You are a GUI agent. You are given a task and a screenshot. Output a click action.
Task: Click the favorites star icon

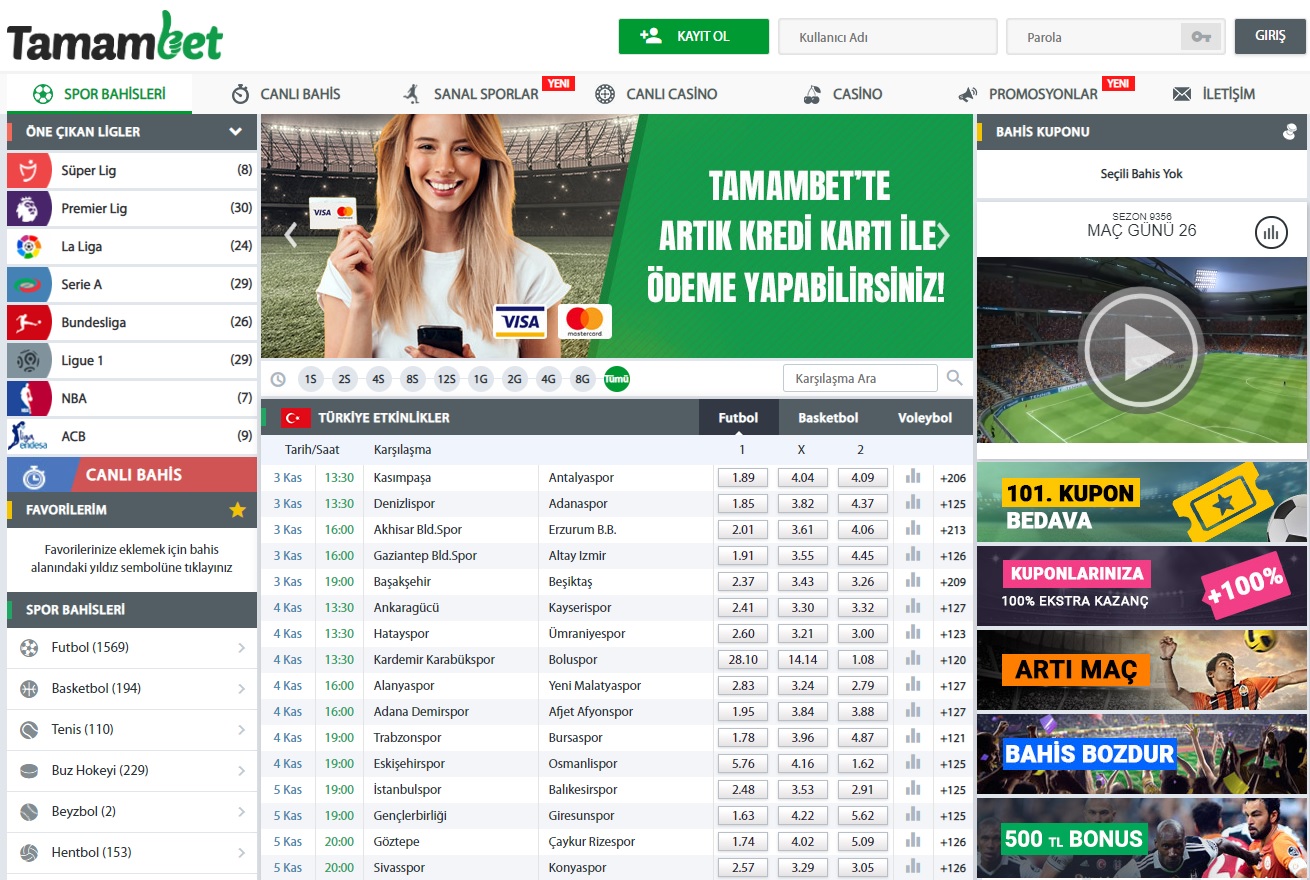237,510
